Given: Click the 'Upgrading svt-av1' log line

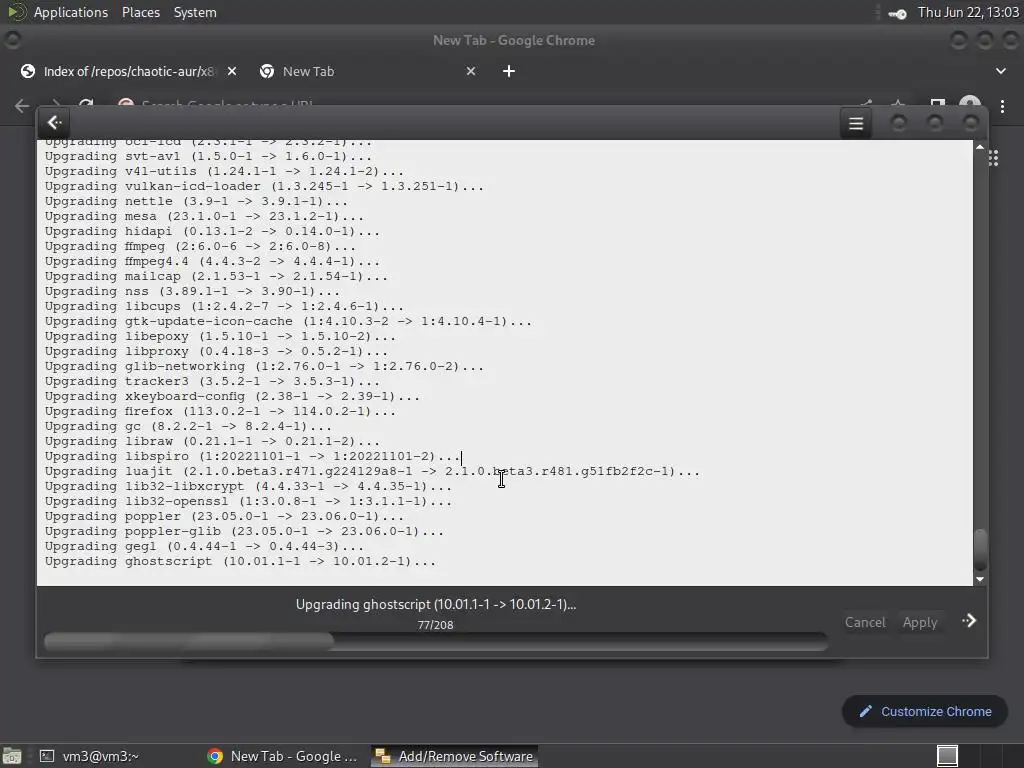Looking at the screenshot, I should 208,156.
